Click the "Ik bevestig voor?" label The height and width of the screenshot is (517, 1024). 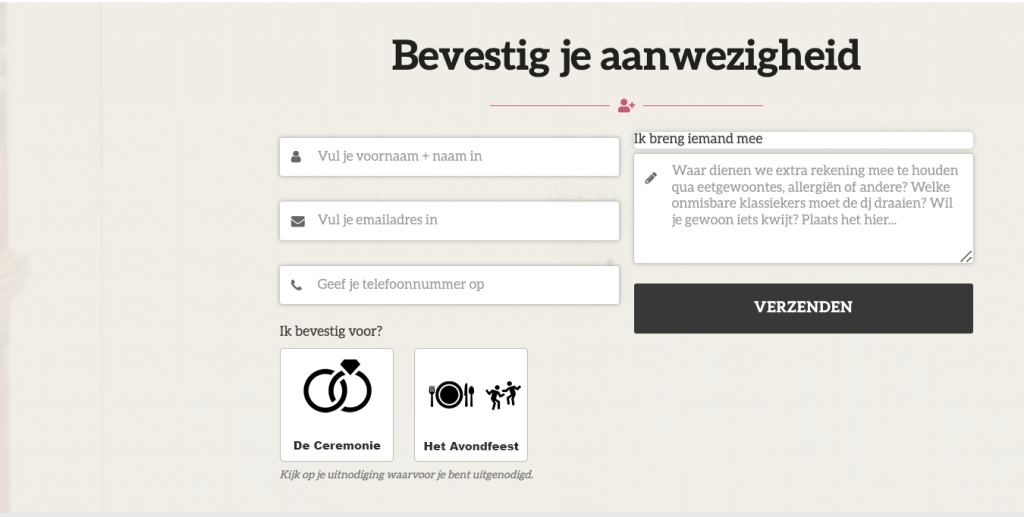coord(331,331)
